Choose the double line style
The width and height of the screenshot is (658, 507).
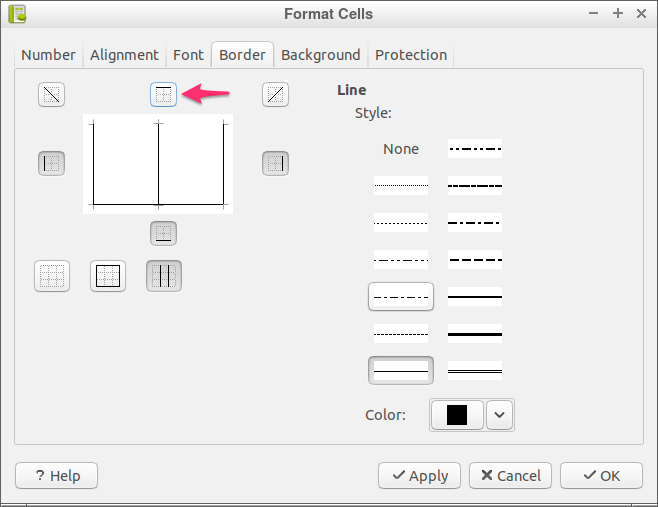(475, 371)
